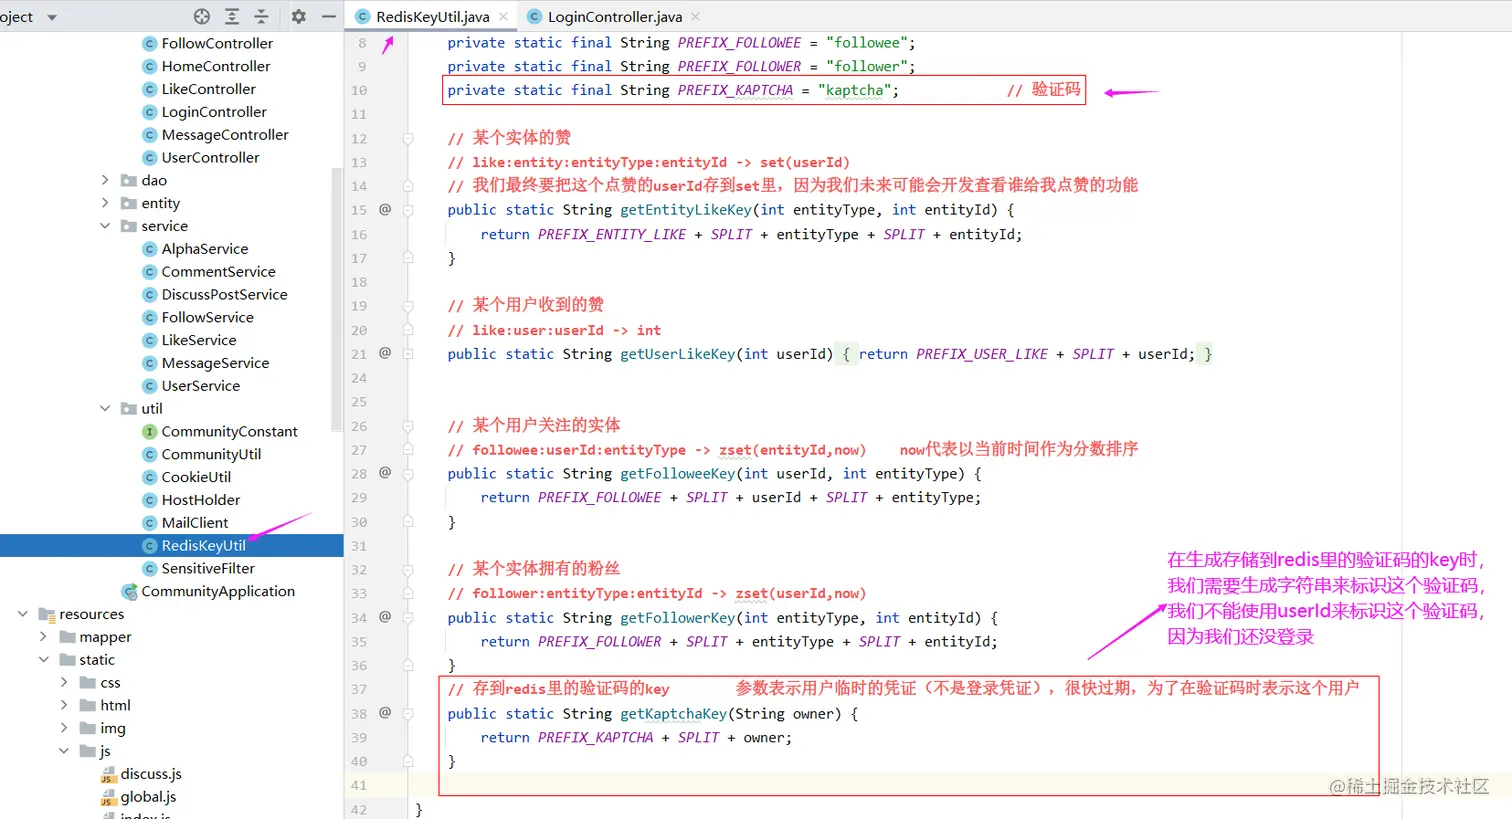Select CommentService in project tree
The image size is (1512, 819).
pos(218,272)
